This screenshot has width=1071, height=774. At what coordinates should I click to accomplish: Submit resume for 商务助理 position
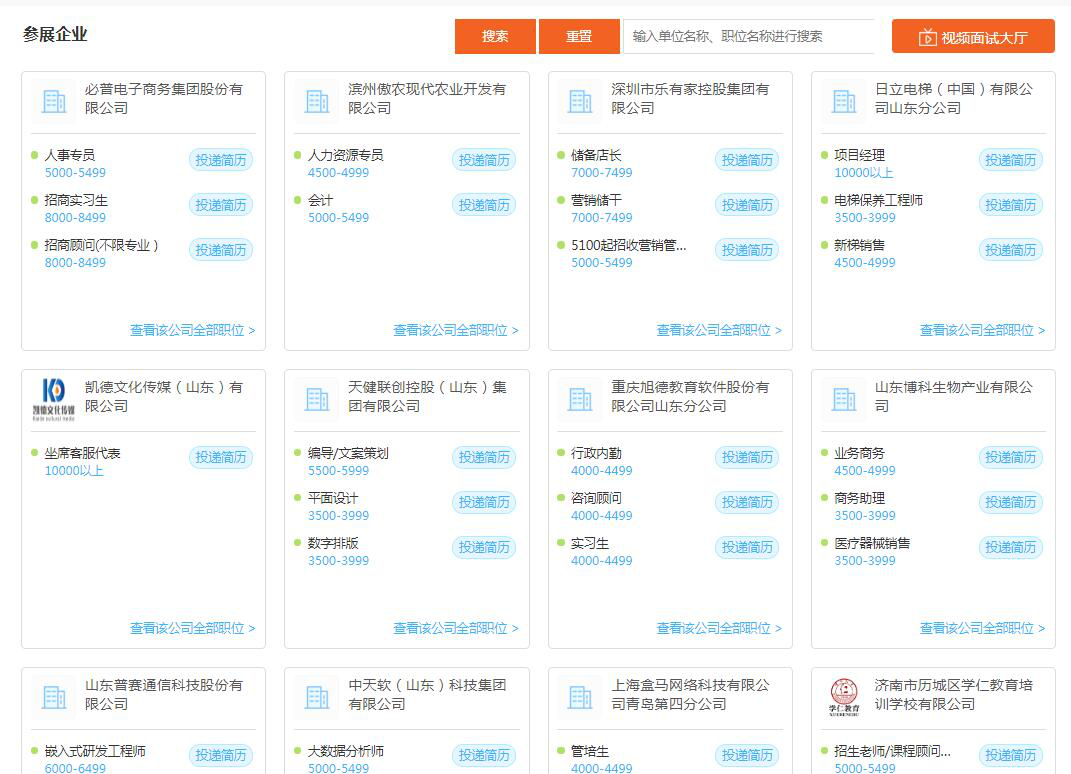pos(1010,502)
